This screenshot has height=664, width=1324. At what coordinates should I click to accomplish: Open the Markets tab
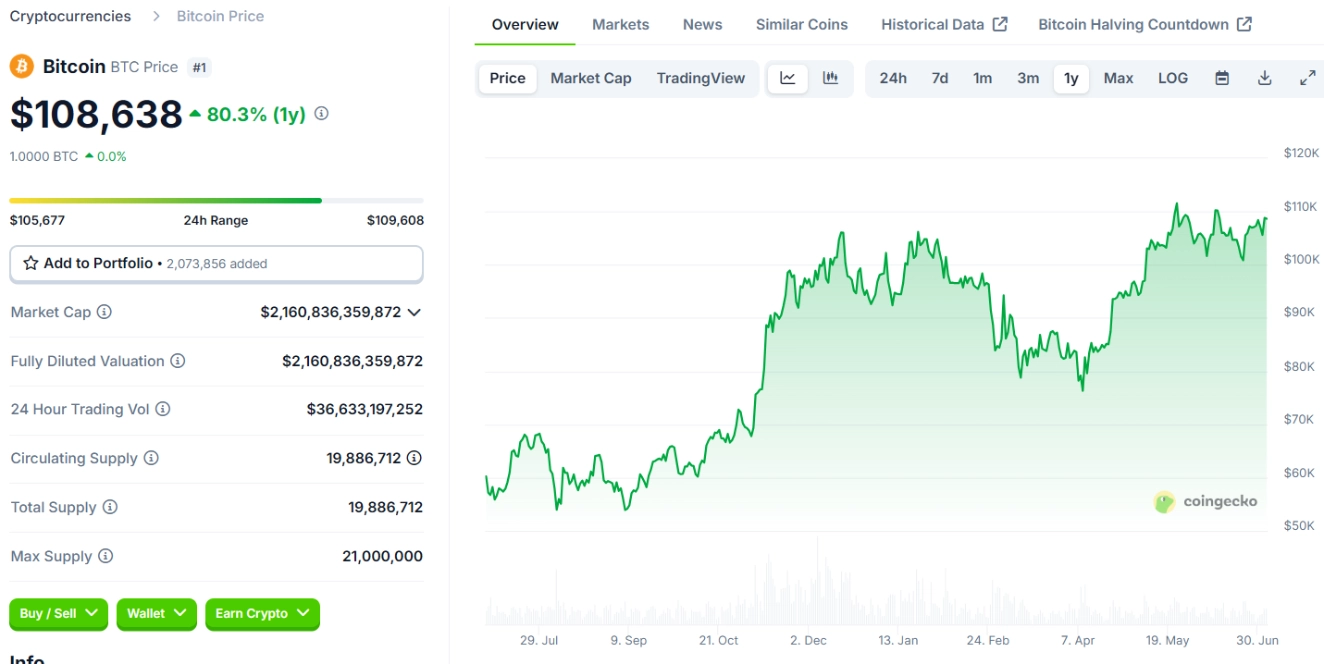tap(620, 24)
